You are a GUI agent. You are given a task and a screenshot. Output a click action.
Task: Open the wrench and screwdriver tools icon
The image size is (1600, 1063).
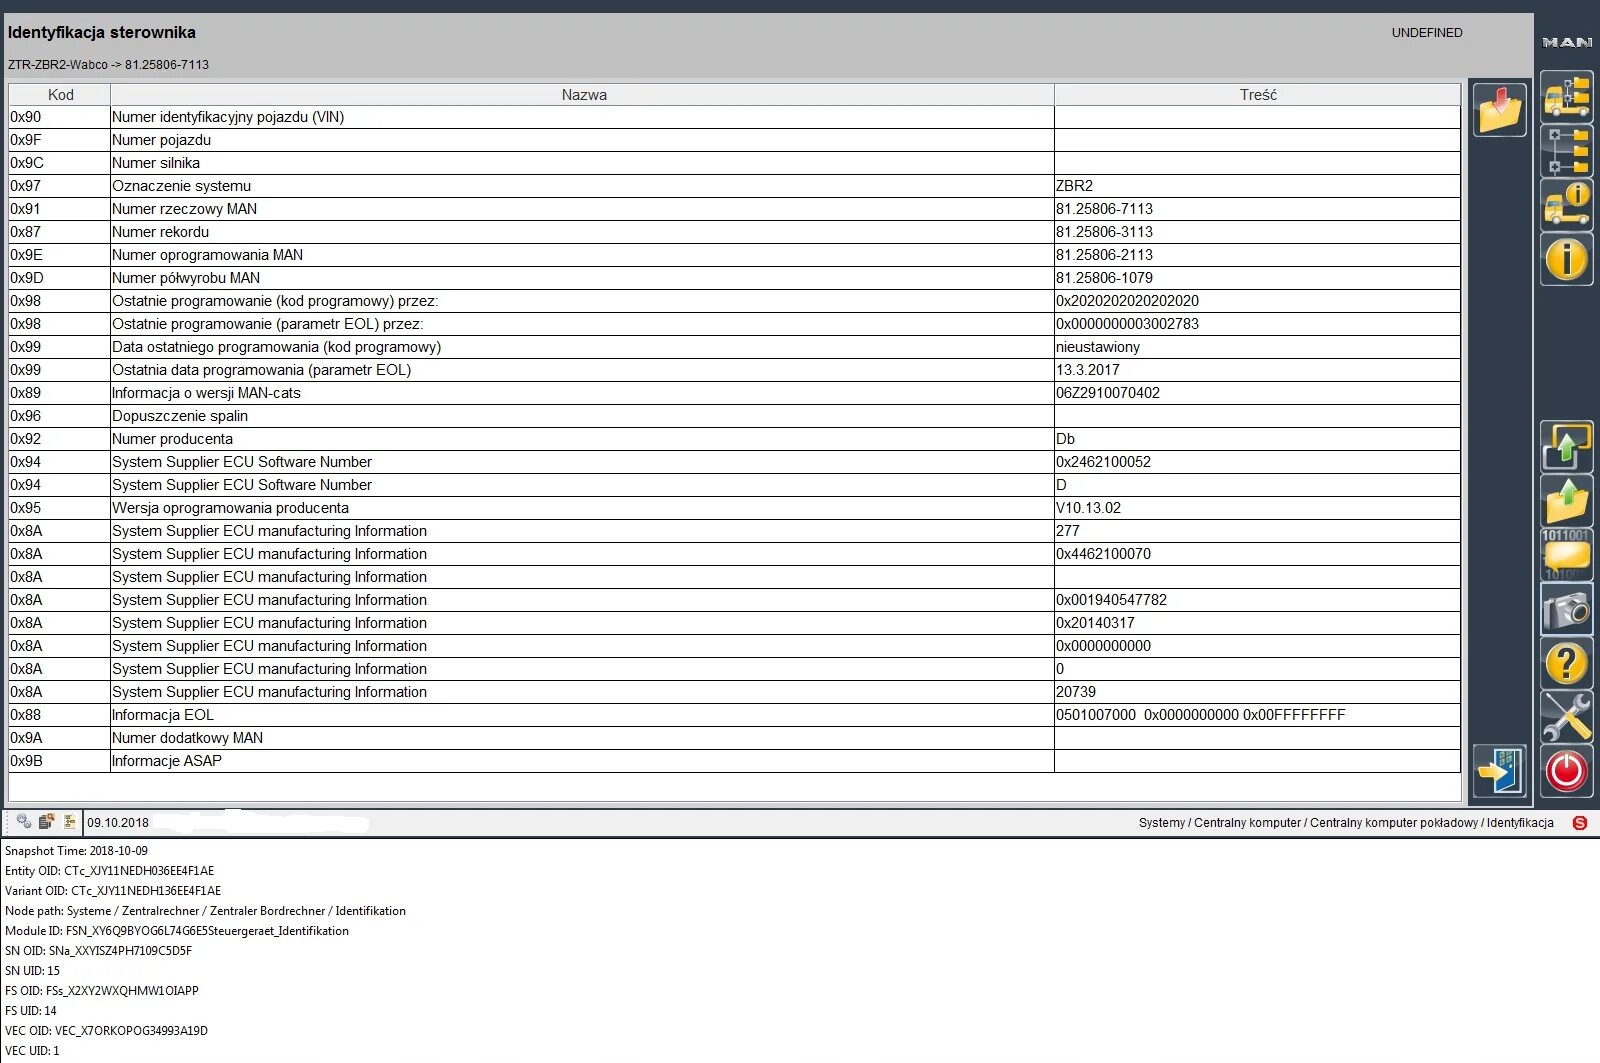click(1566, 716)
